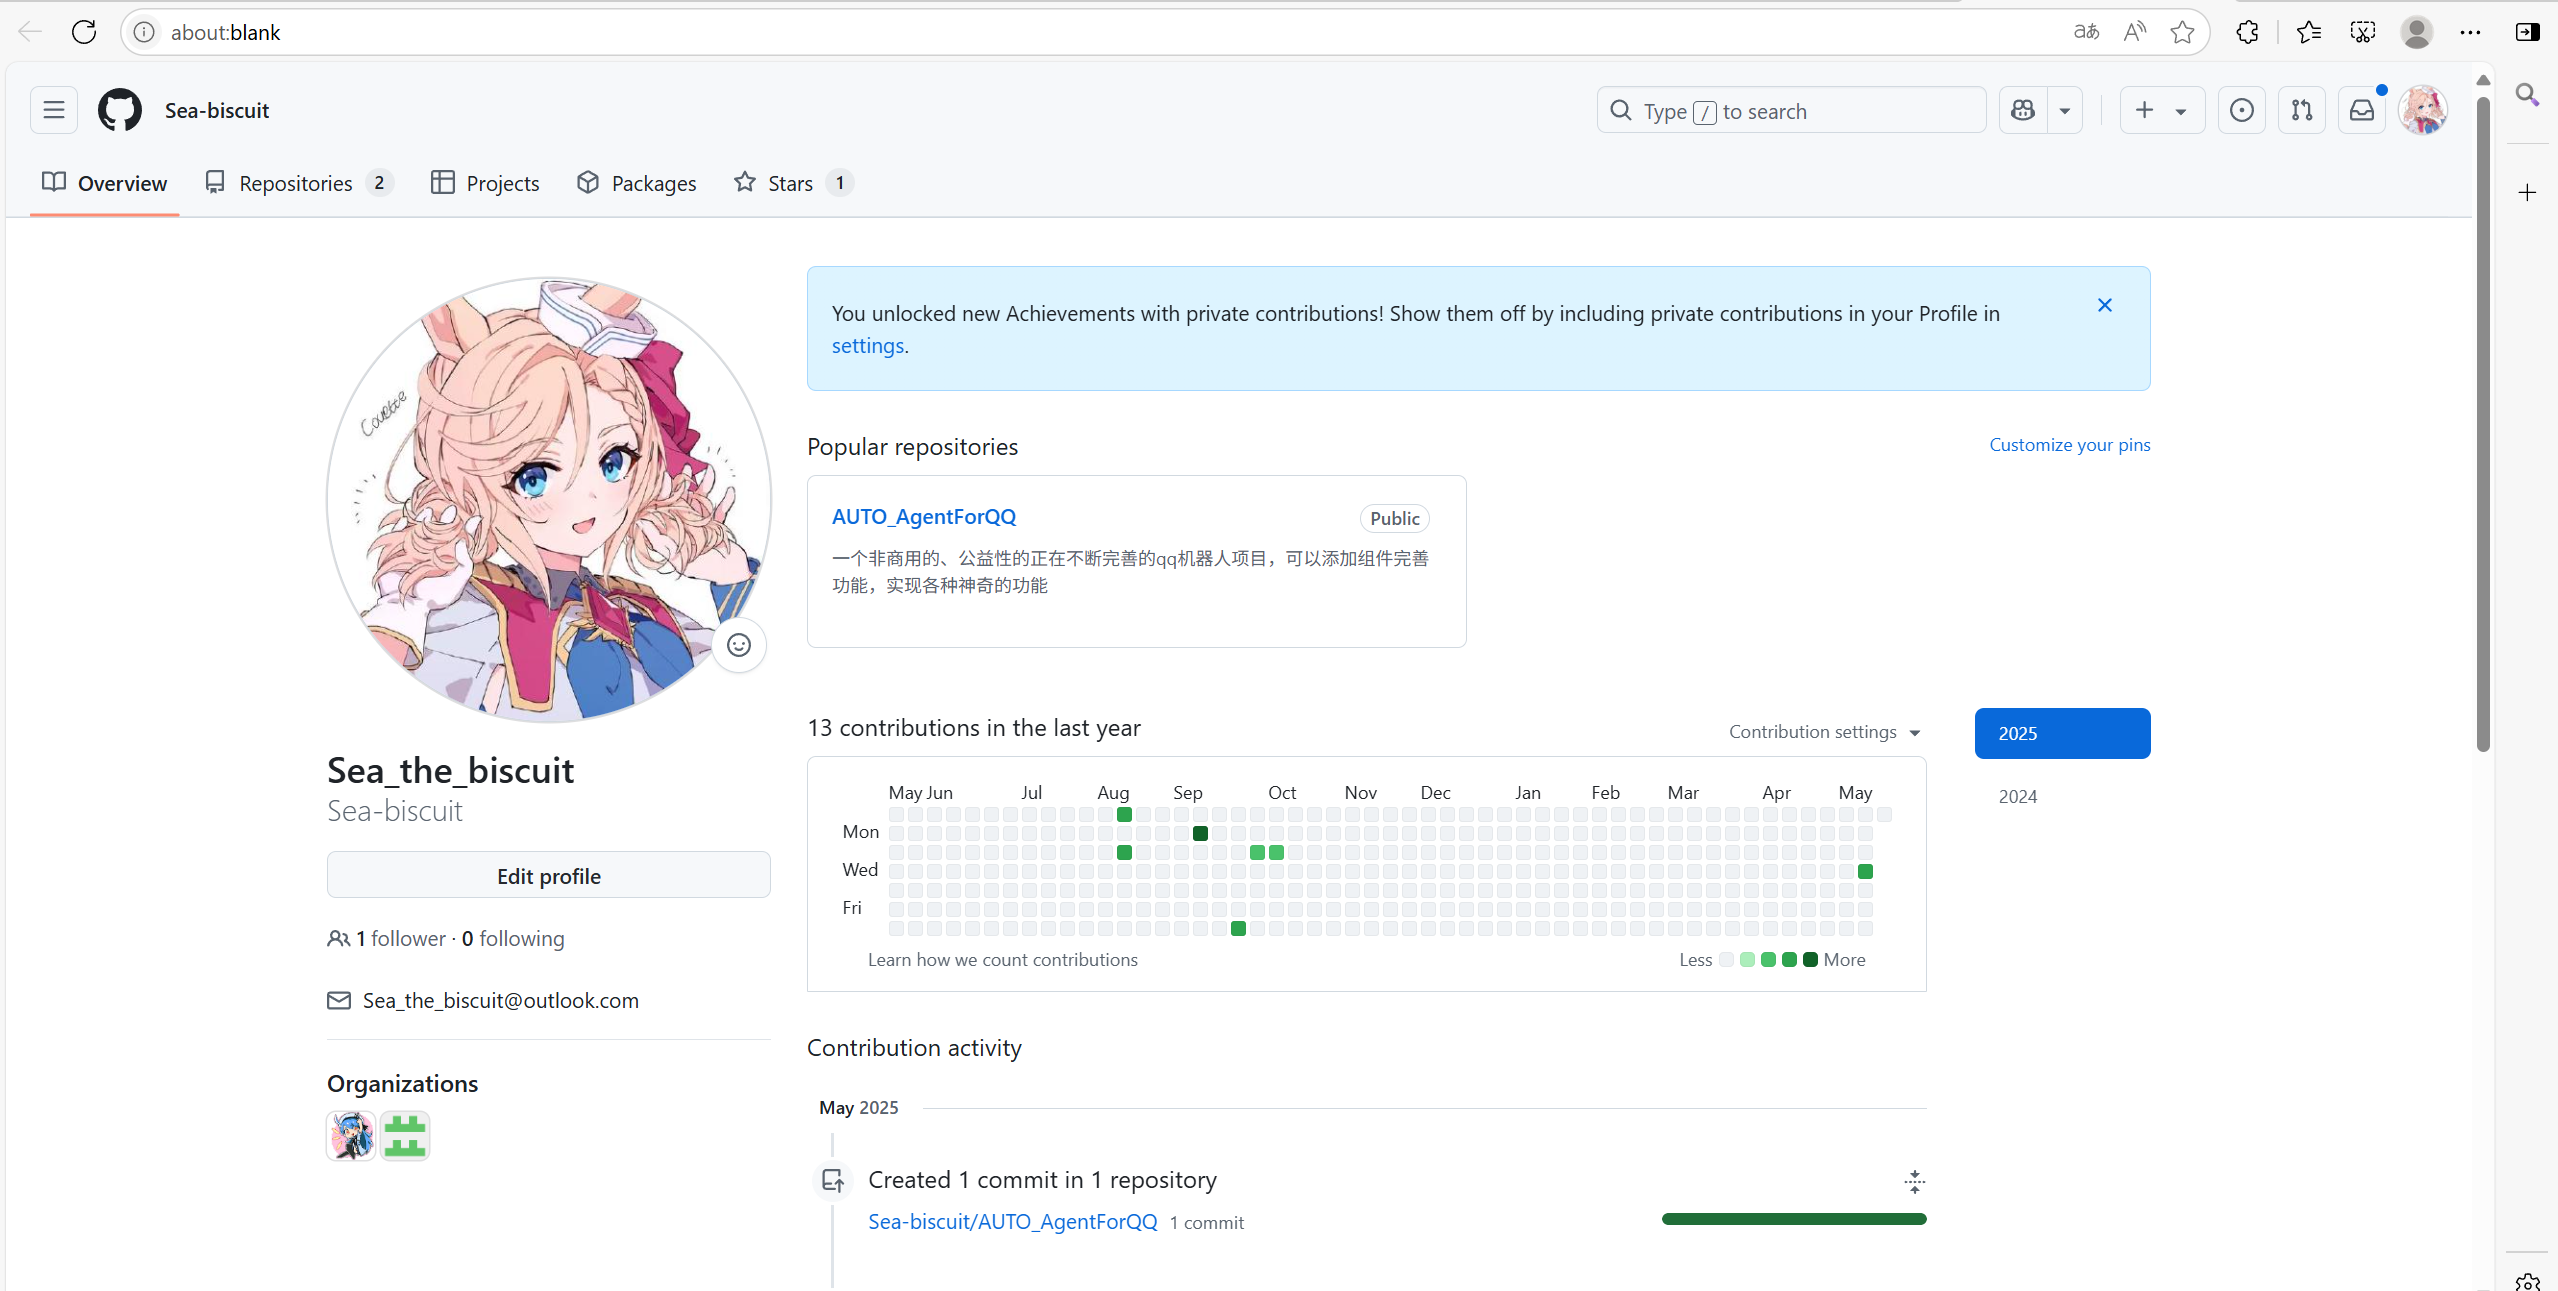
Task: Select the 2024 contribution year
Action: coord(2017,796)
